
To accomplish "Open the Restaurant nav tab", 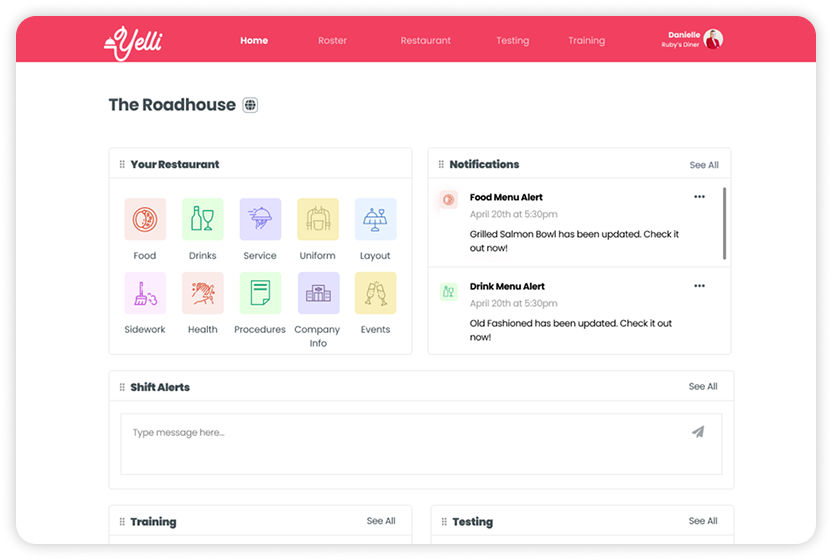I will 426,40.
